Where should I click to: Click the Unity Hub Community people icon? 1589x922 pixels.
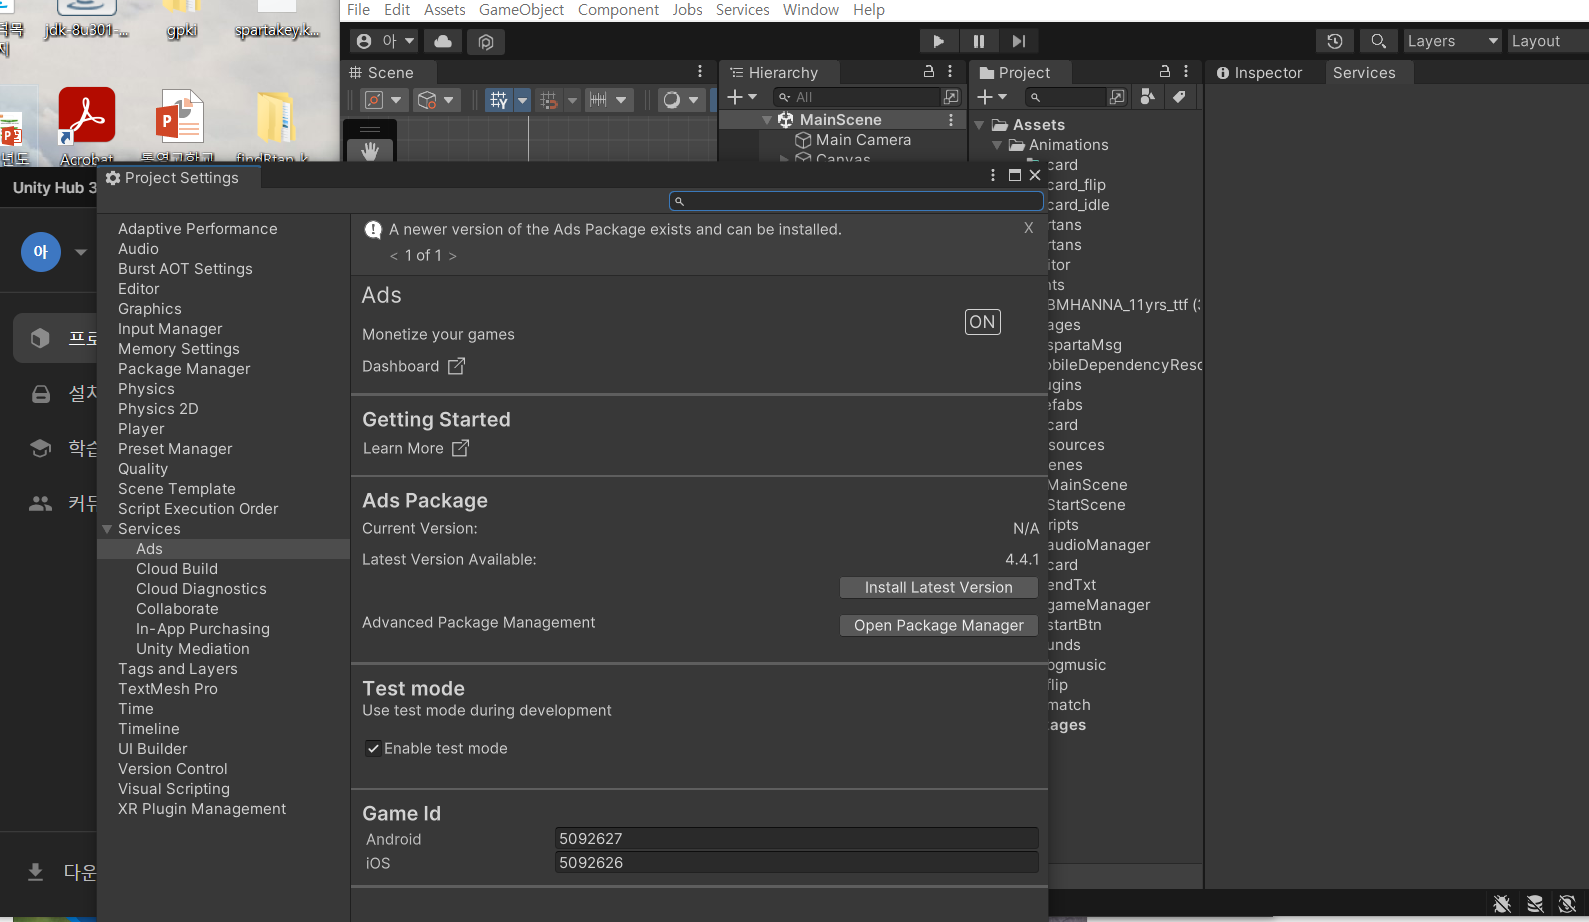coord(40,503)
